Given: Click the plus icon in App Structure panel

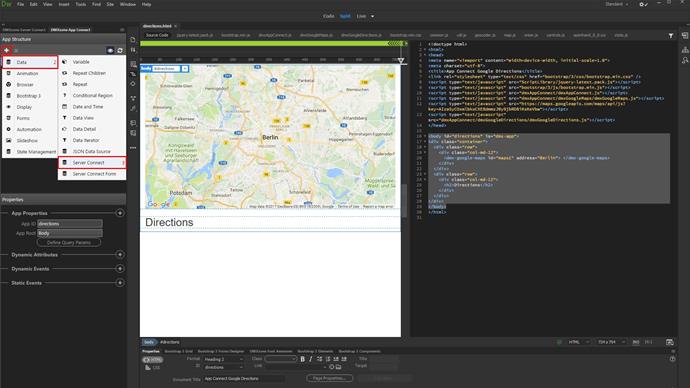Looking at the screenshot, I should coord(6,50).
